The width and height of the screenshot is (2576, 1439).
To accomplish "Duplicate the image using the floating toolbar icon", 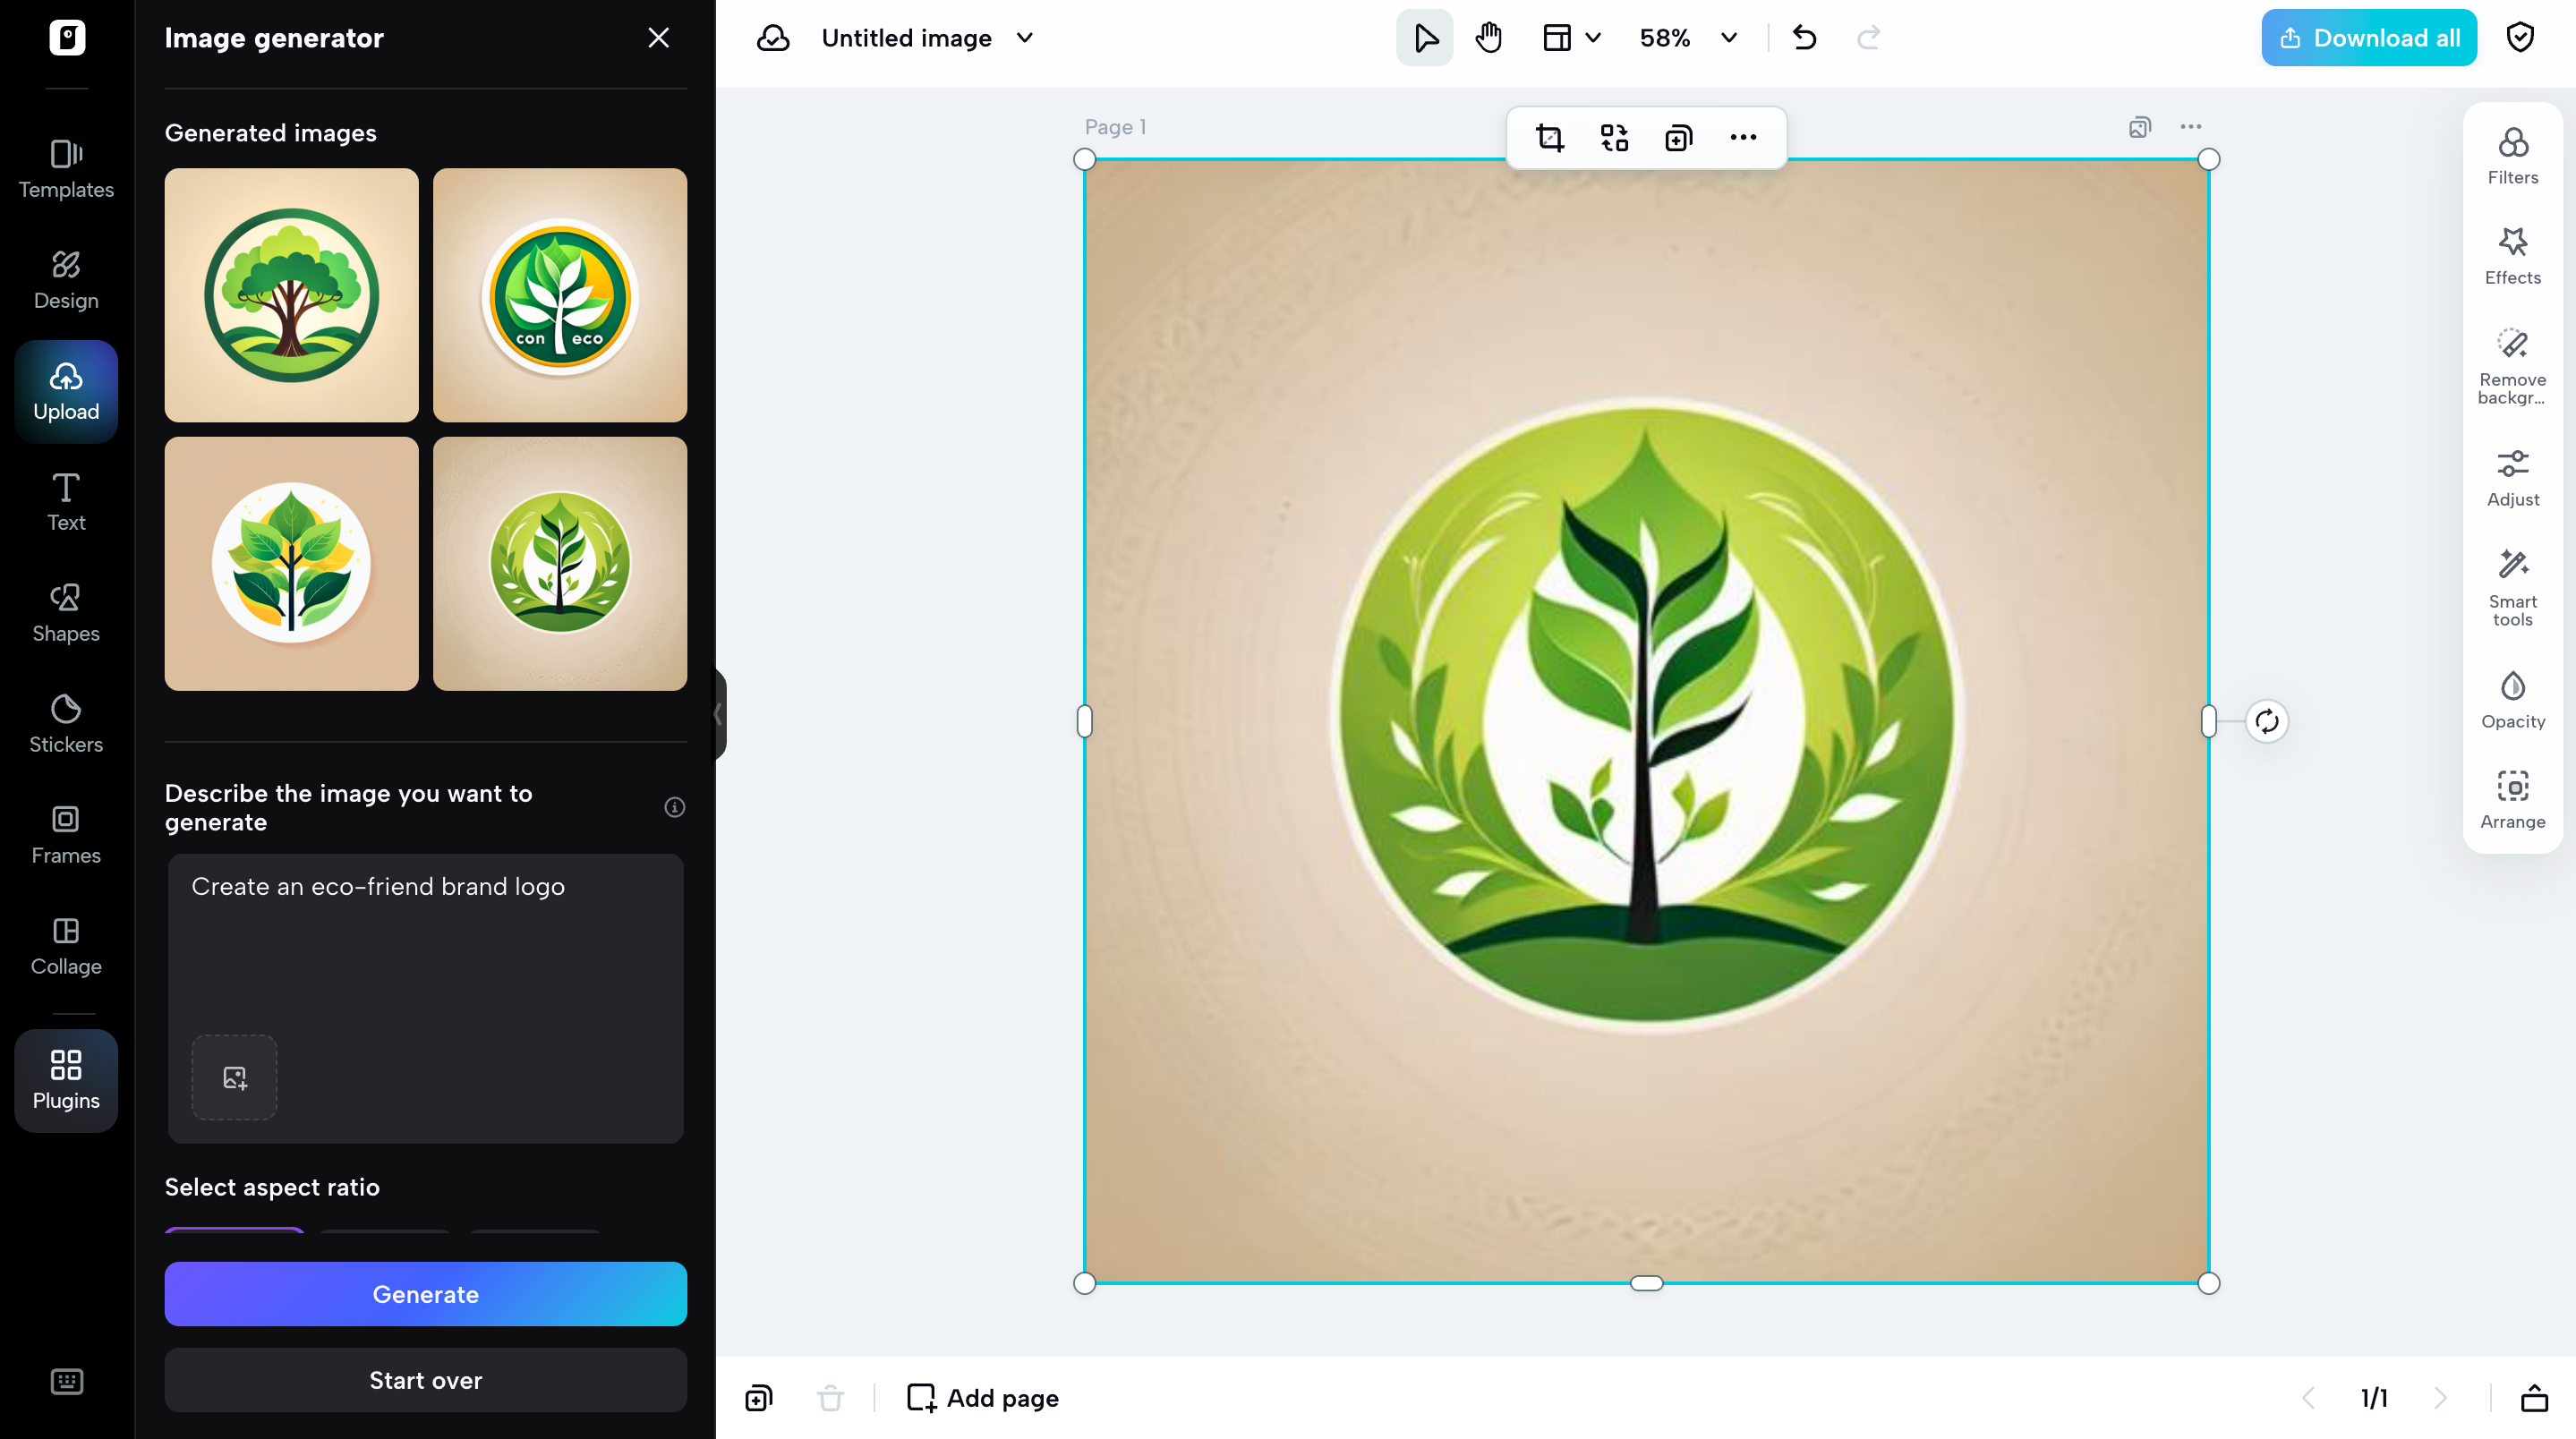I will [1678, 137].
